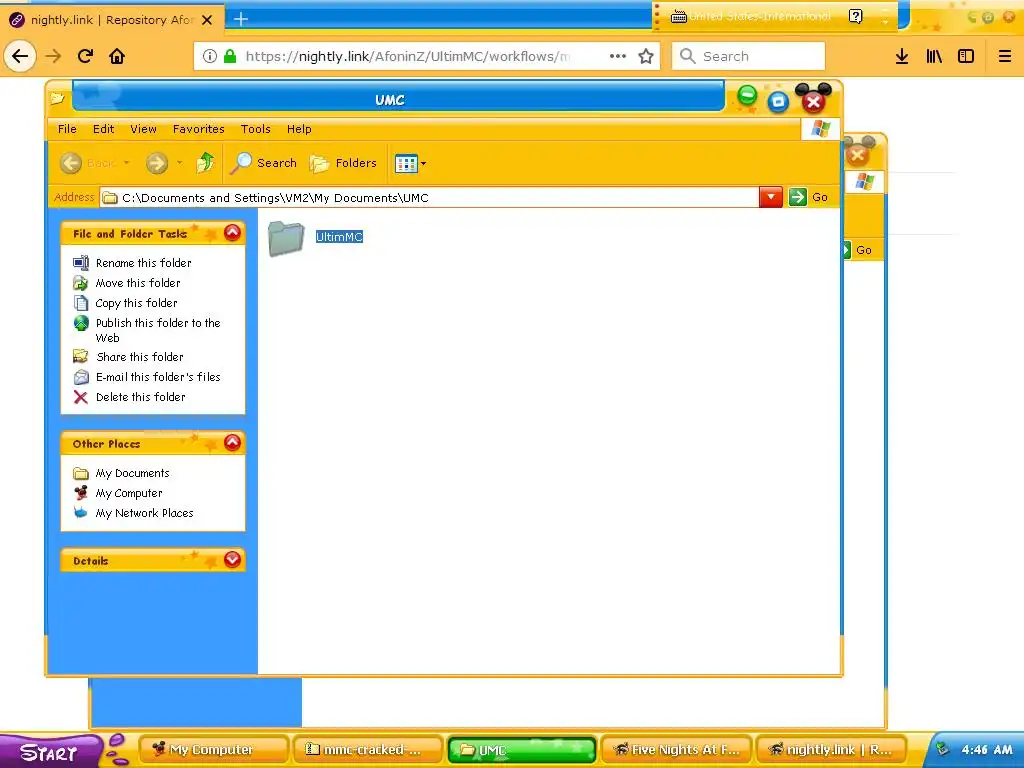This screenshot has height=768, width=1024.
Task: Switch to My Computer taskbar button
Action: click(213, 750)
